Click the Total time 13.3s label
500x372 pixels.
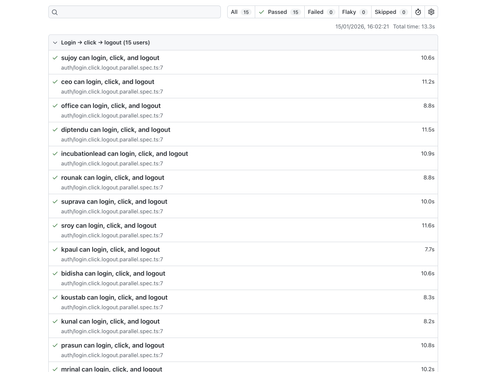(x=414, y=27)
